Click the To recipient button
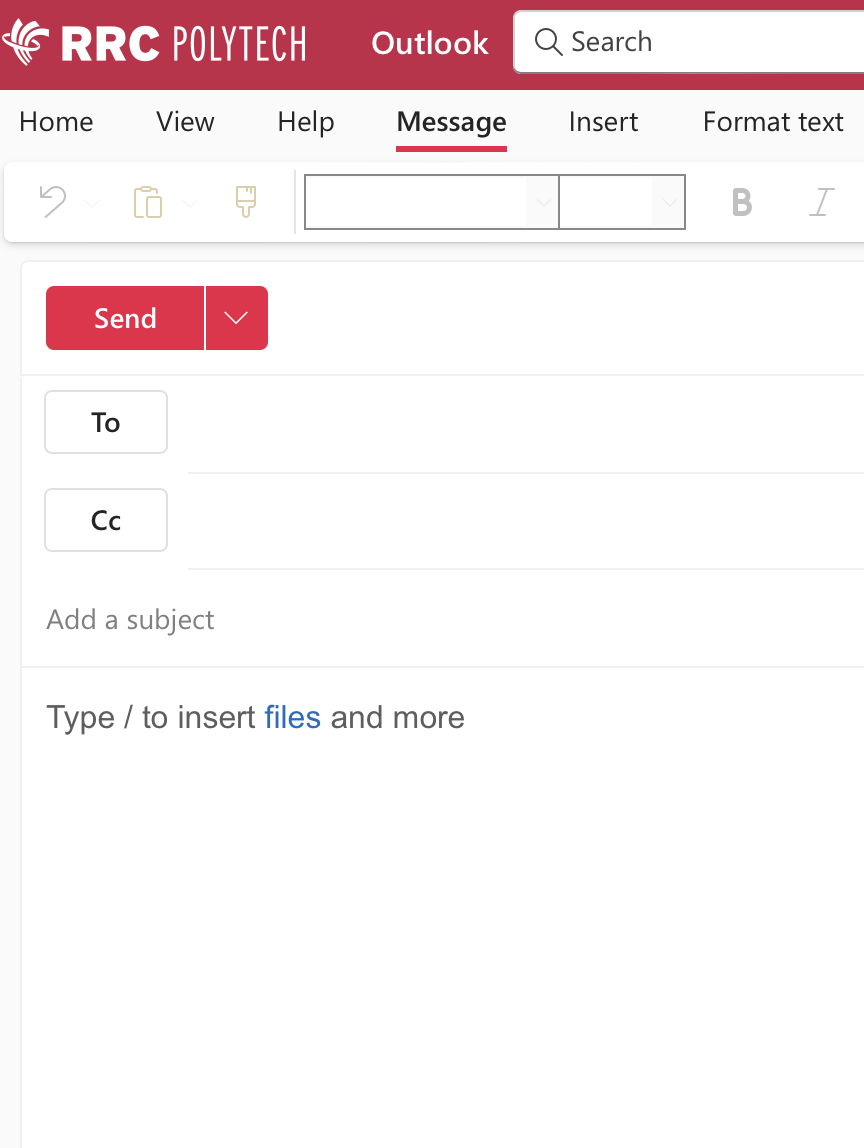This screenshot has height=1148, width=864. (105, 421)
